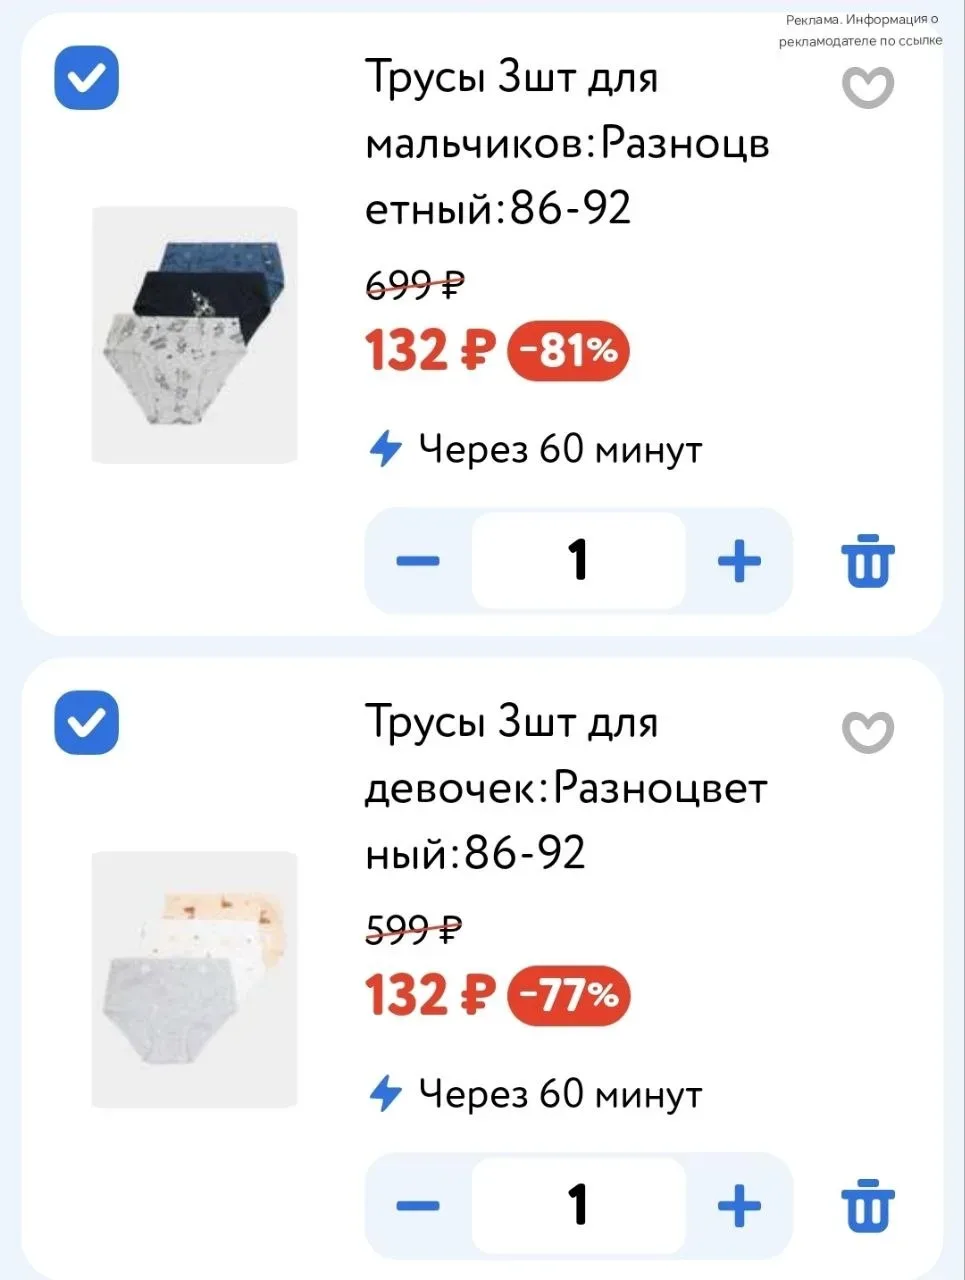Increase quantity of boys' underwear with plus
Screen dimensions: 965x1280
coord(740,560)
